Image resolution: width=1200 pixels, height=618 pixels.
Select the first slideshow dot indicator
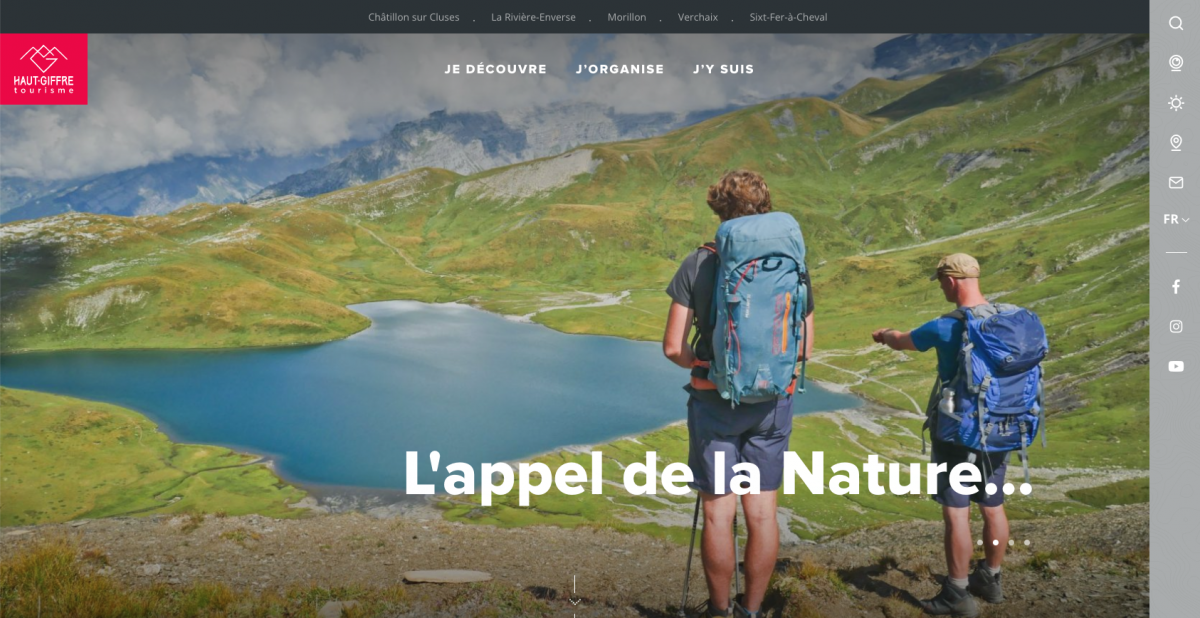[x=980, y=543]
